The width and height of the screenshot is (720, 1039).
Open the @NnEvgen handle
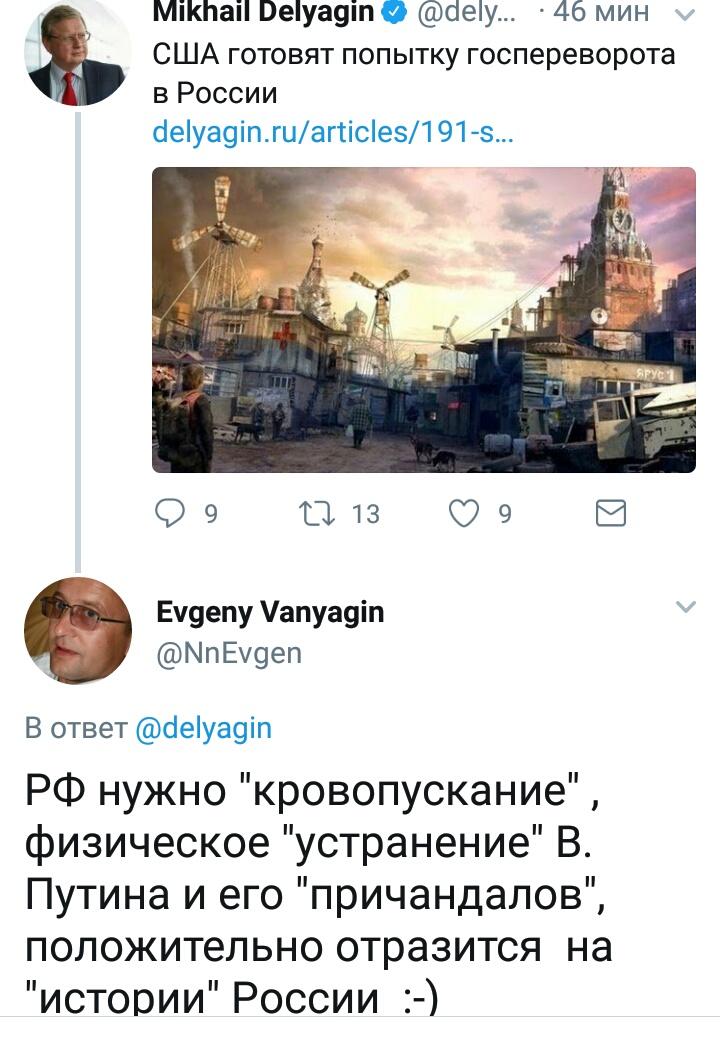pyautogui.click(x=229, y=653)
